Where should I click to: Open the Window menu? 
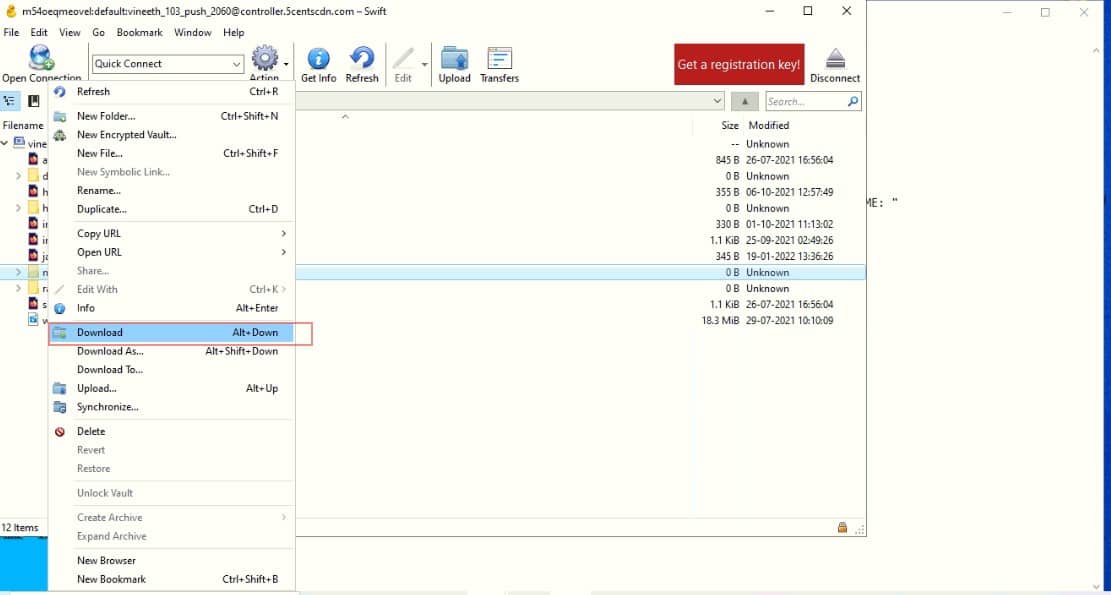(x=193, y=33)
